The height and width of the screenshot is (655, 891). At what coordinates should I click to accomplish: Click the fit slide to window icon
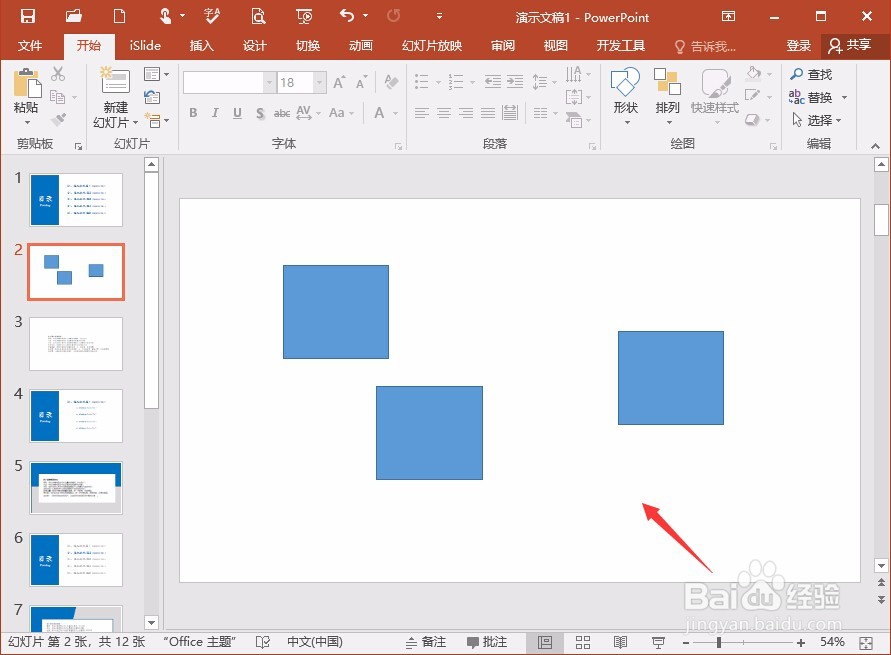click(x=866, y=643)
